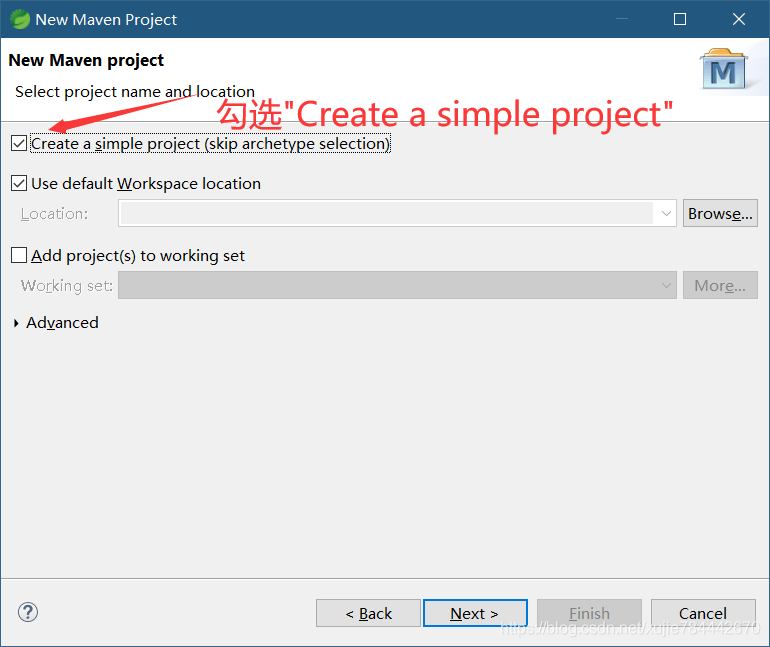The image size is (770, 647).
Task: Click the 'New Maven project' heading
Action: (86, 60)
